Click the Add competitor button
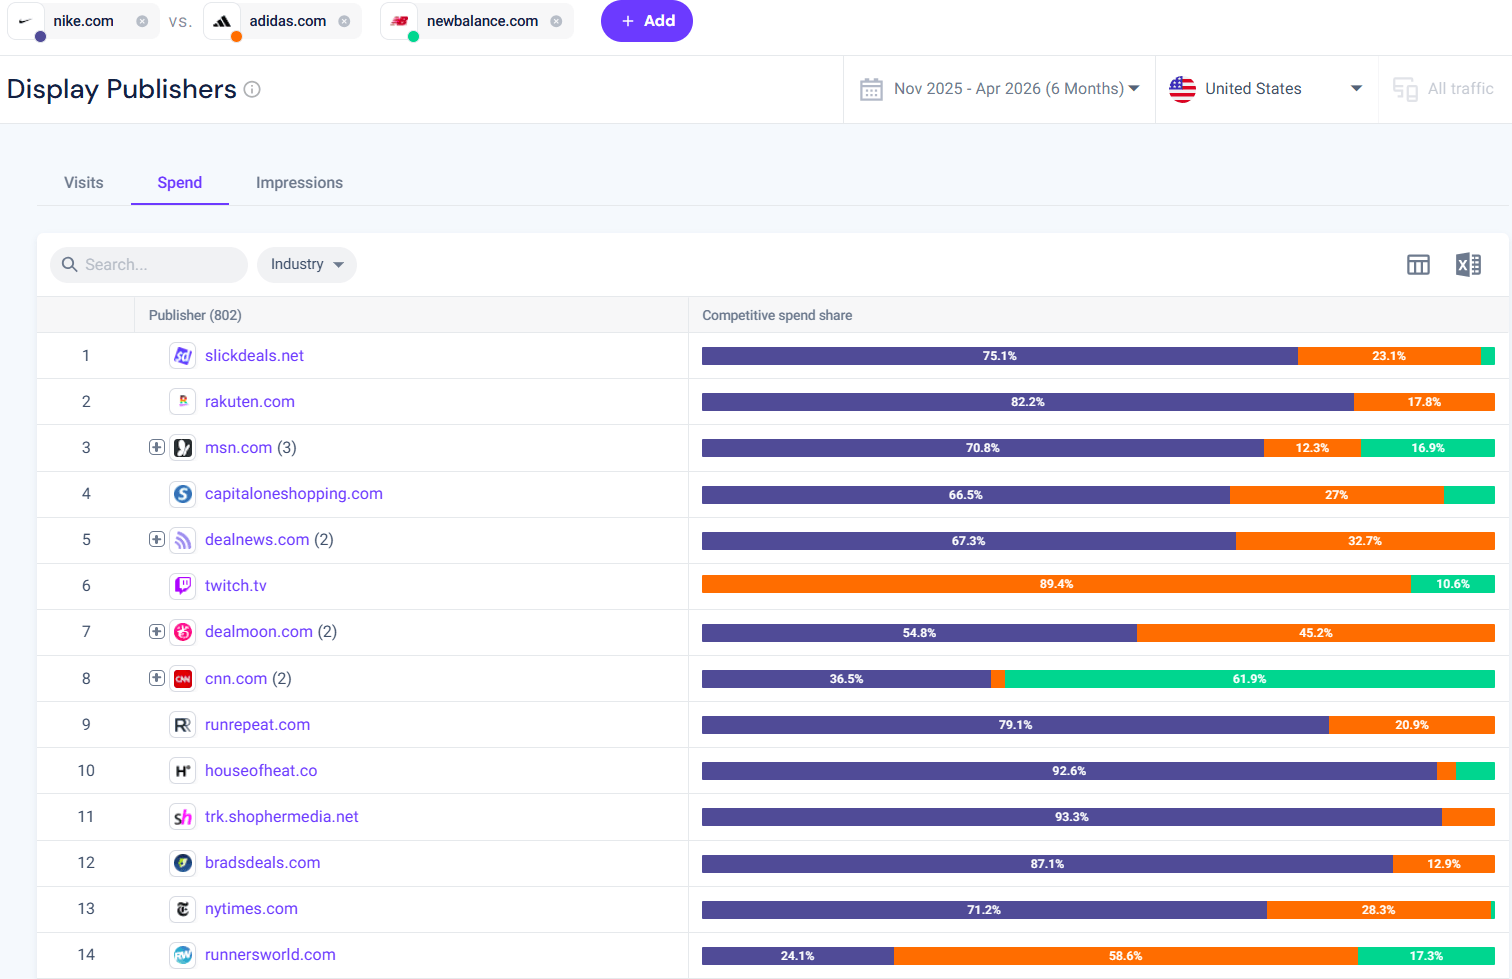1512x979 pixels. pyautogui.click(x=647, y=21)
